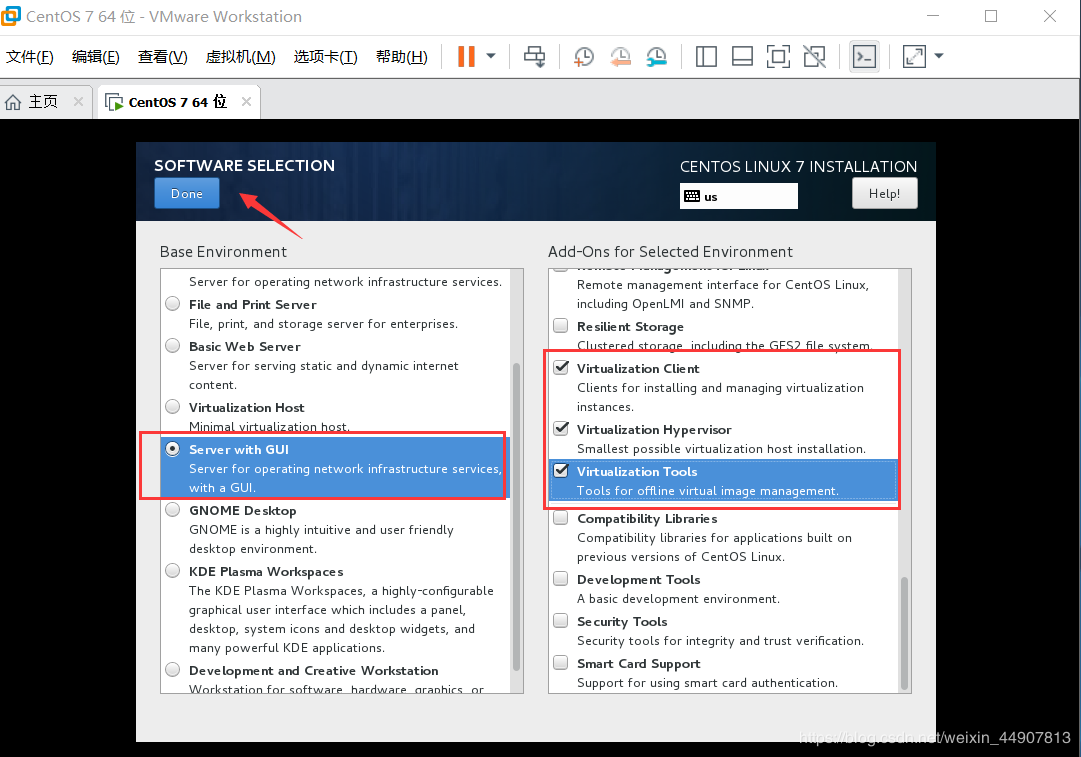Select Virtualization Host radio button

pyautogui.click(x=172, y=407)
